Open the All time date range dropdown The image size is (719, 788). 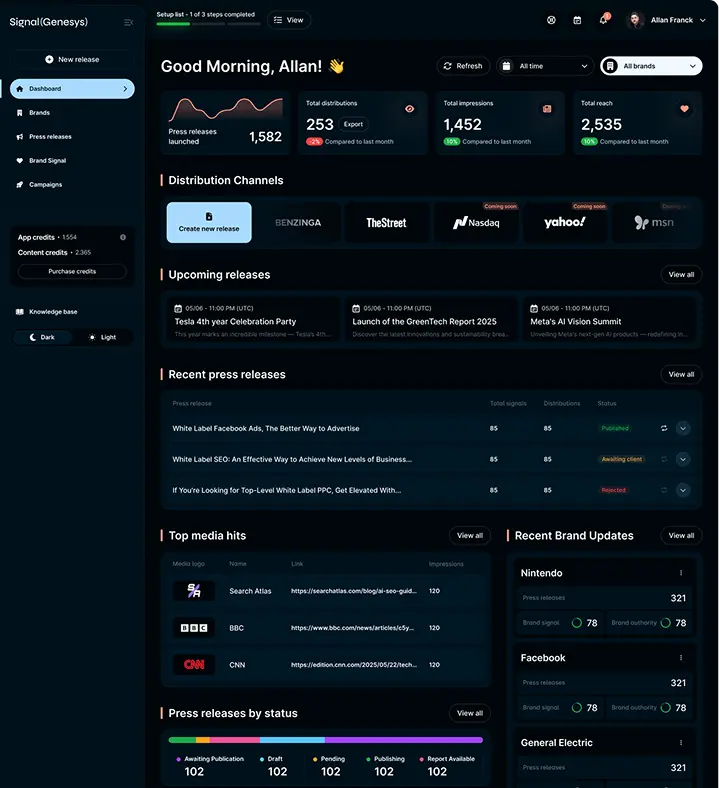pos(545,66)
